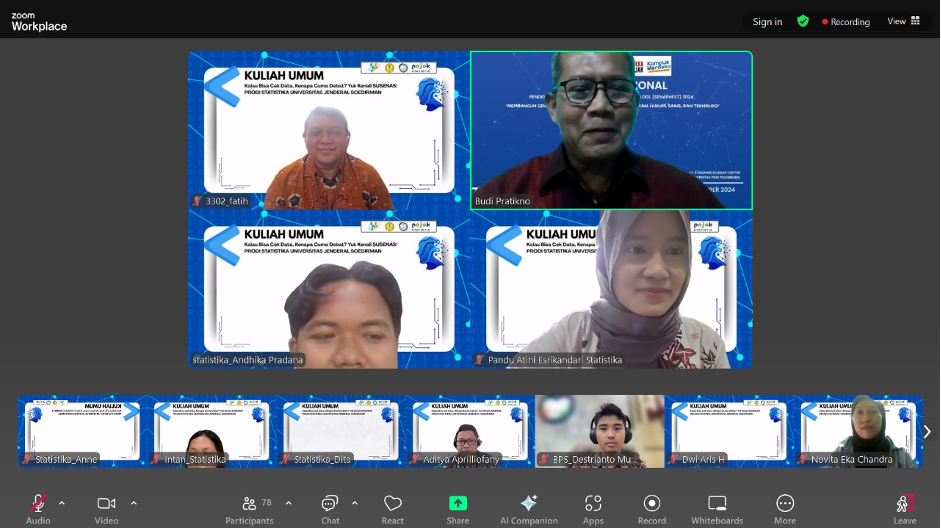This screenshot has width=941, height=529.
Task: Toggle camera with the Video button
Action: (107, 508)
